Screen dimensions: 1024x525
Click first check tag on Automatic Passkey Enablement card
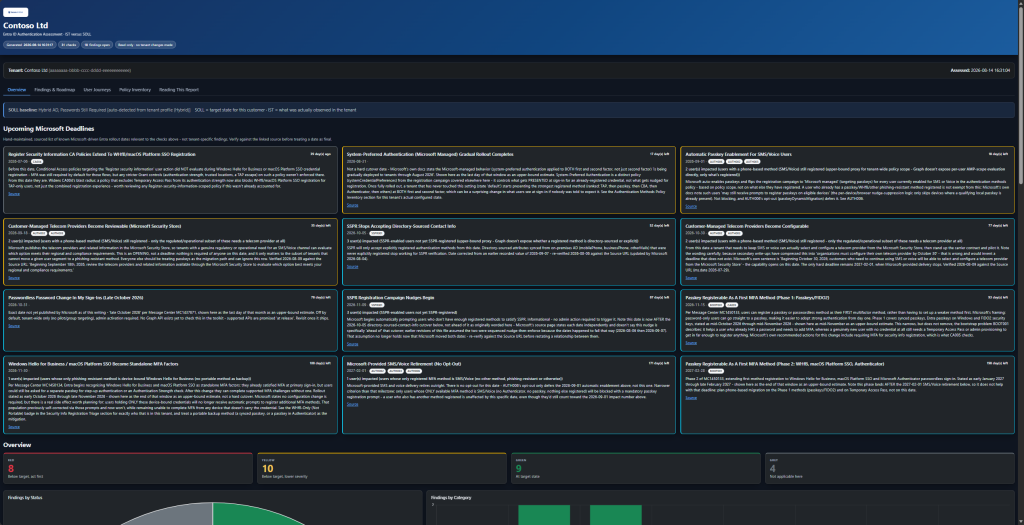pos(716,161)
